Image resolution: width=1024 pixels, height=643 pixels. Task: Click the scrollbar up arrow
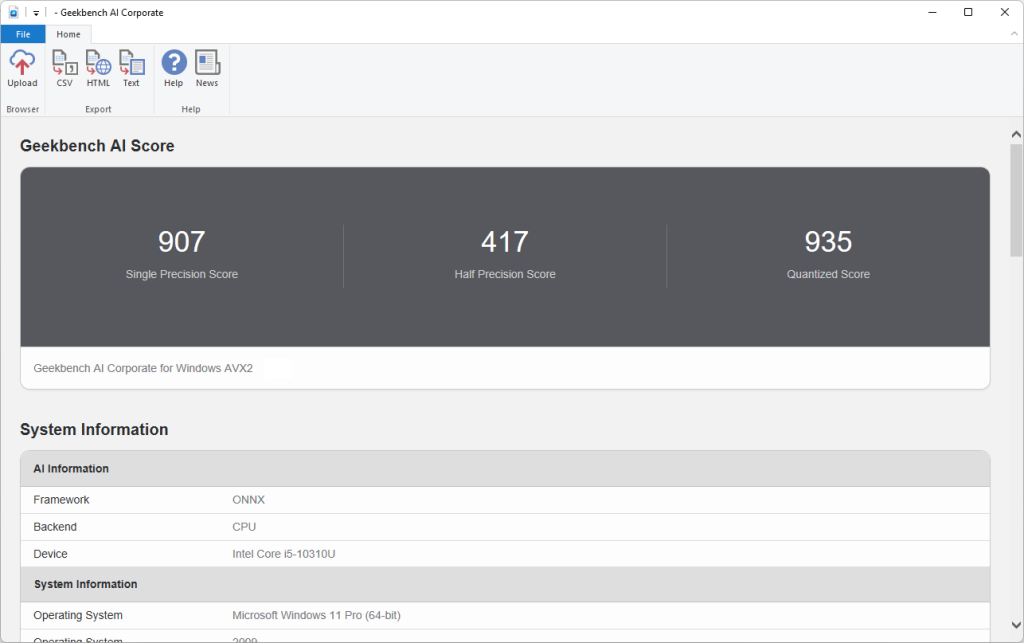point(1015,132)
